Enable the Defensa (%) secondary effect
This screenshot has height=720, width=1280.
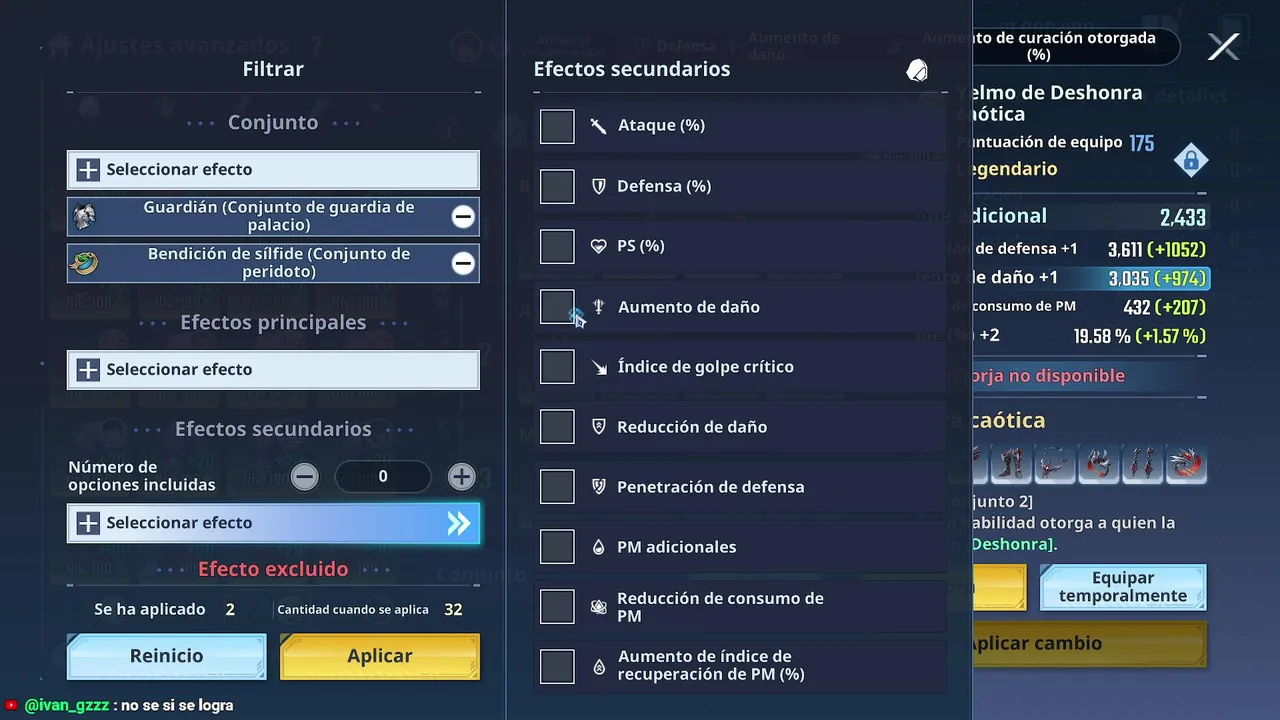tap(557, 186)
